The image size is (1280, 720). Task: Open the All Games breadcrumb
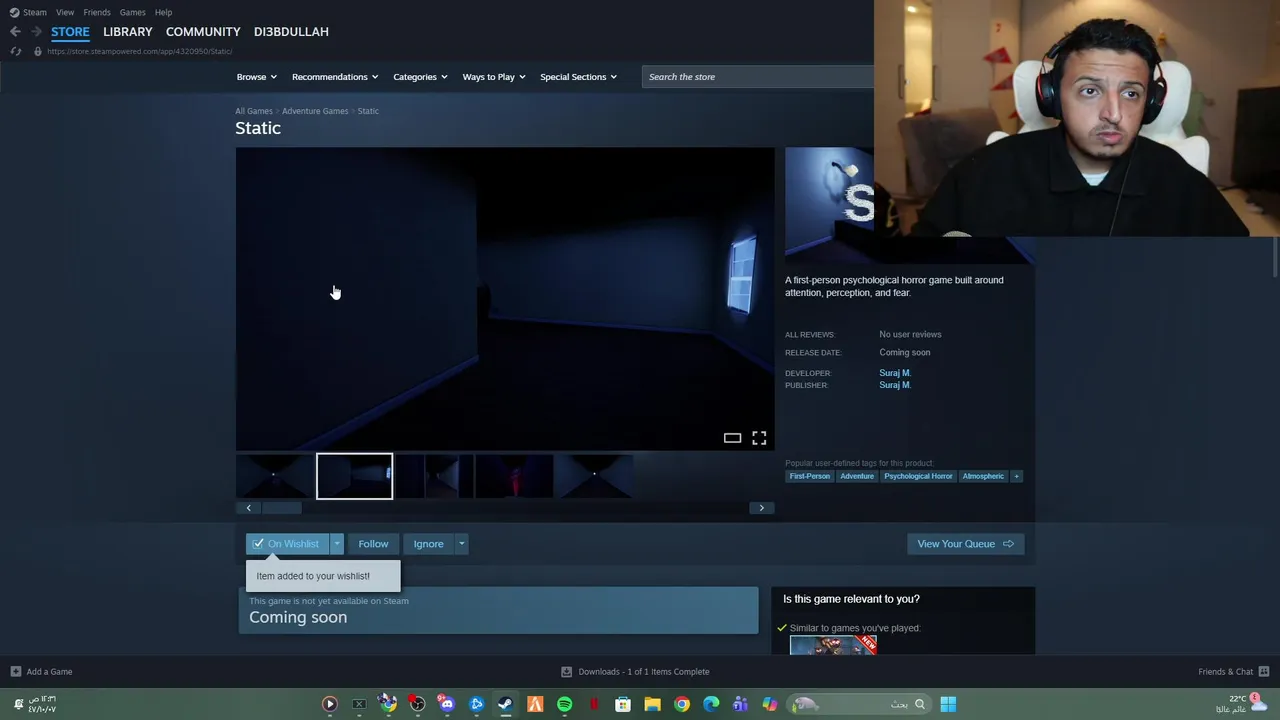click(x=253, y=111)
